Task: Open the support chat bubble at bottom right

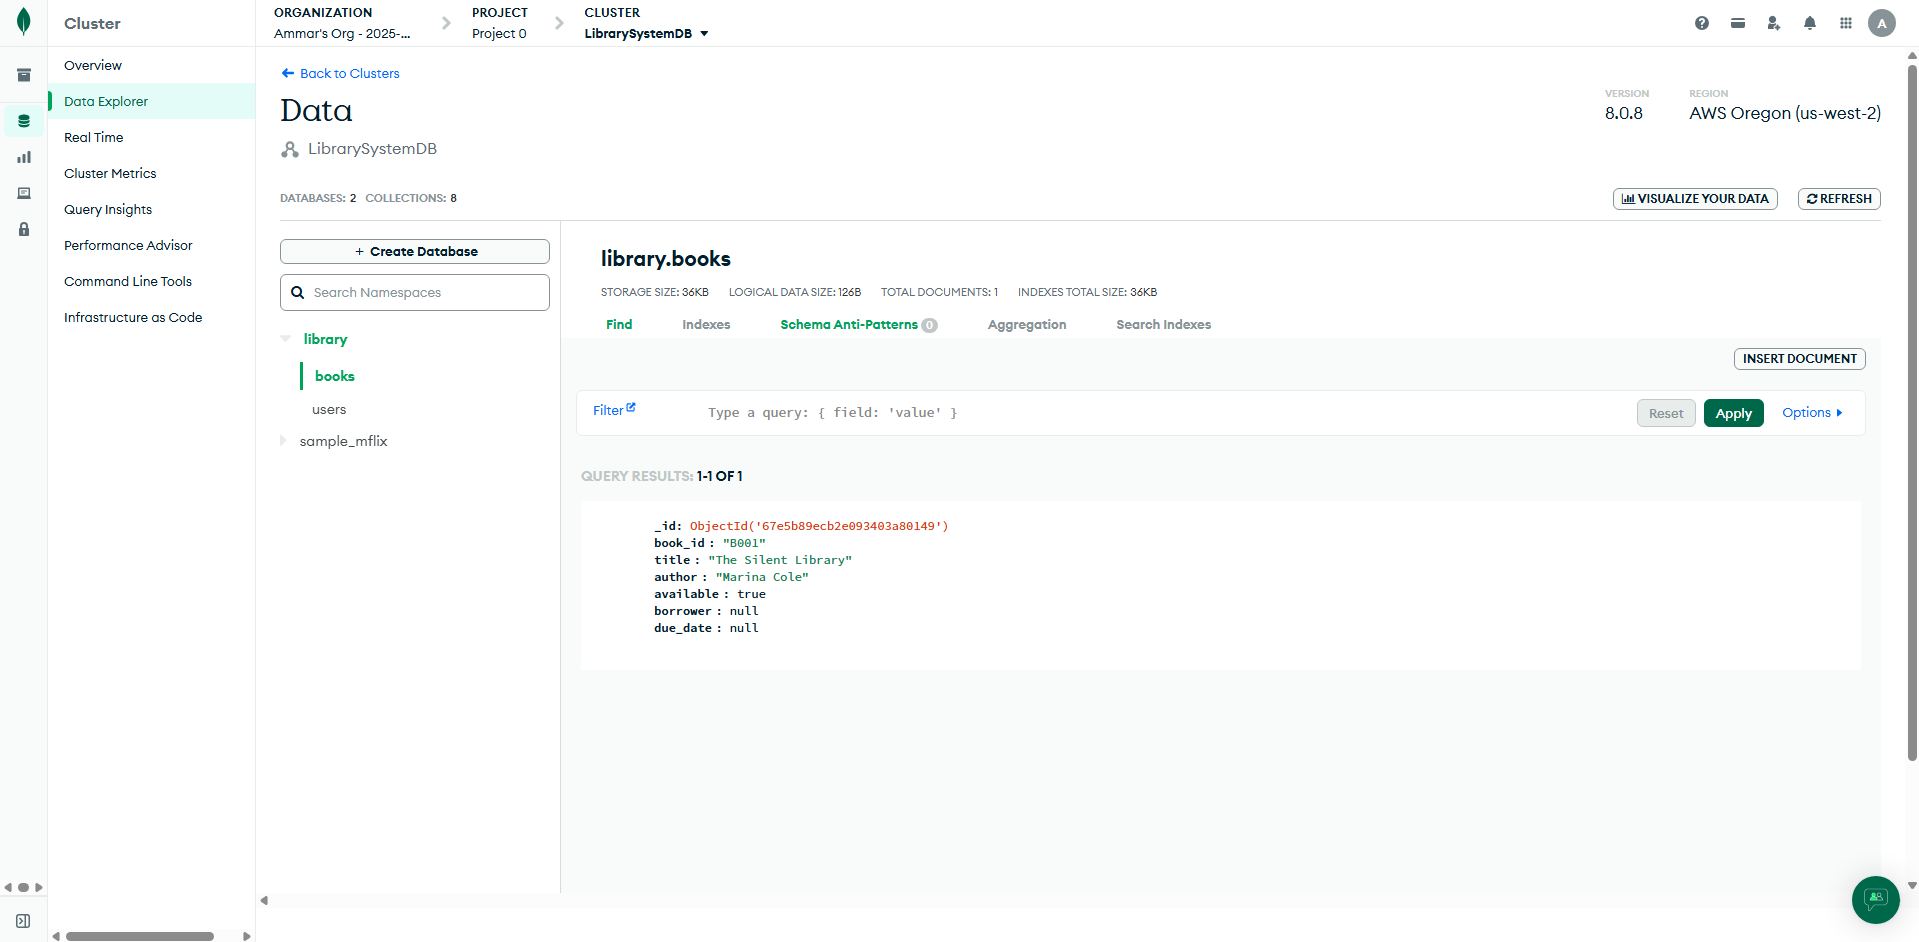Action: (1874, 900)
